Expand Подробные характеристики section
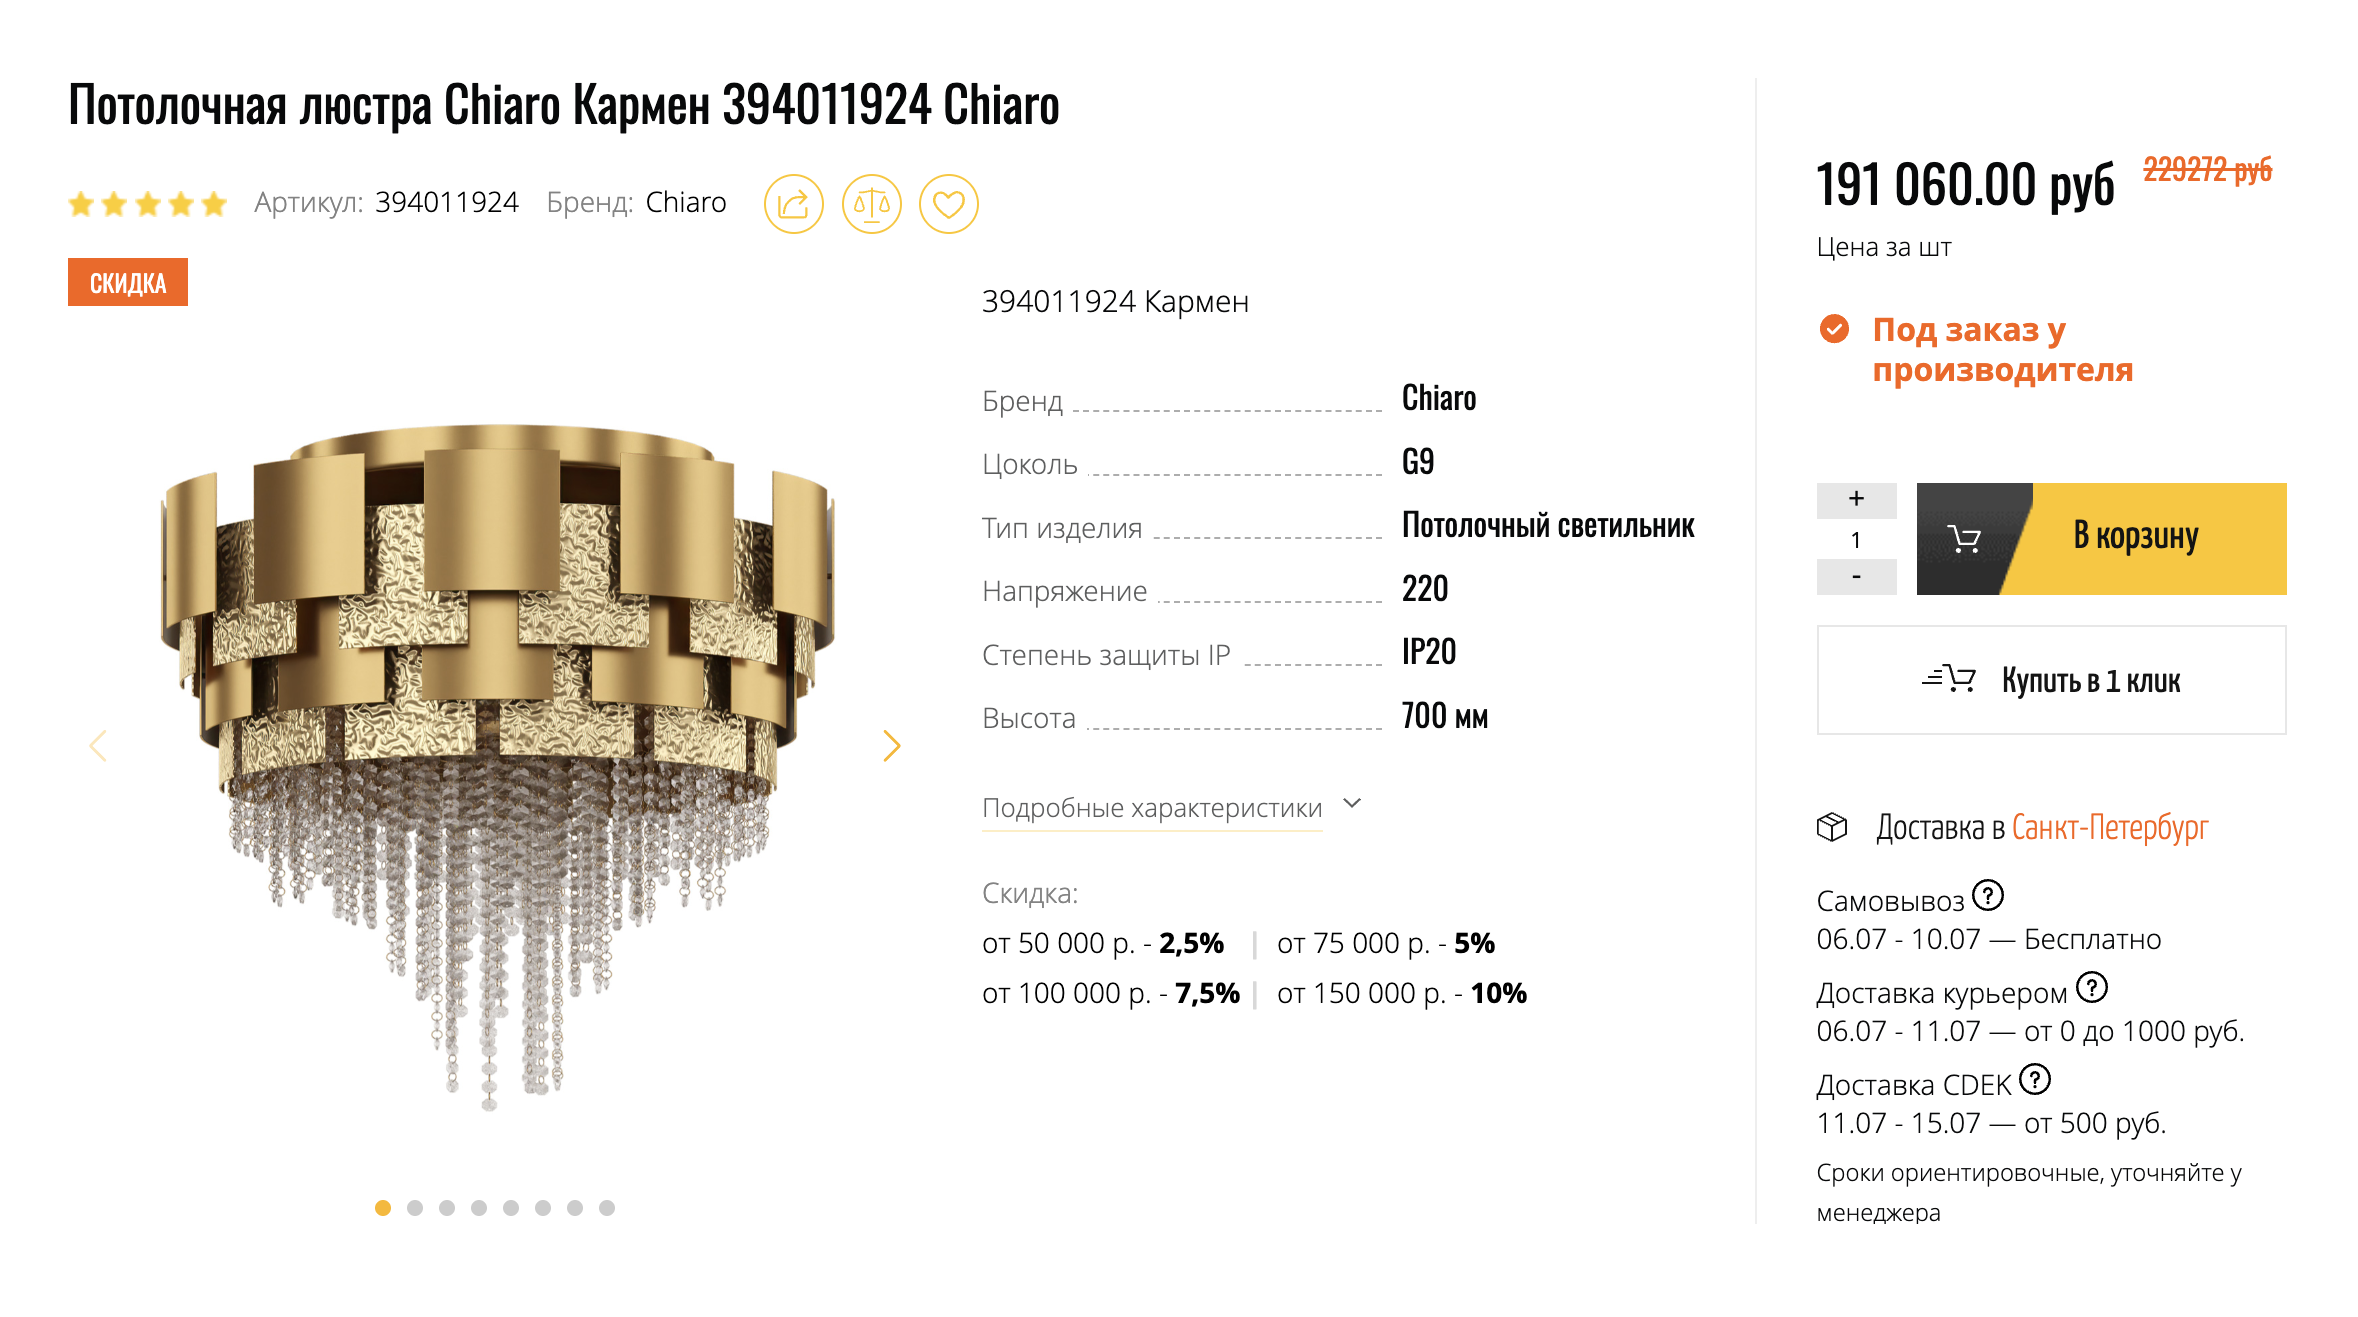Image resolution: width=2358 pixels, height=1317 pixels. tap(1152, 808)
